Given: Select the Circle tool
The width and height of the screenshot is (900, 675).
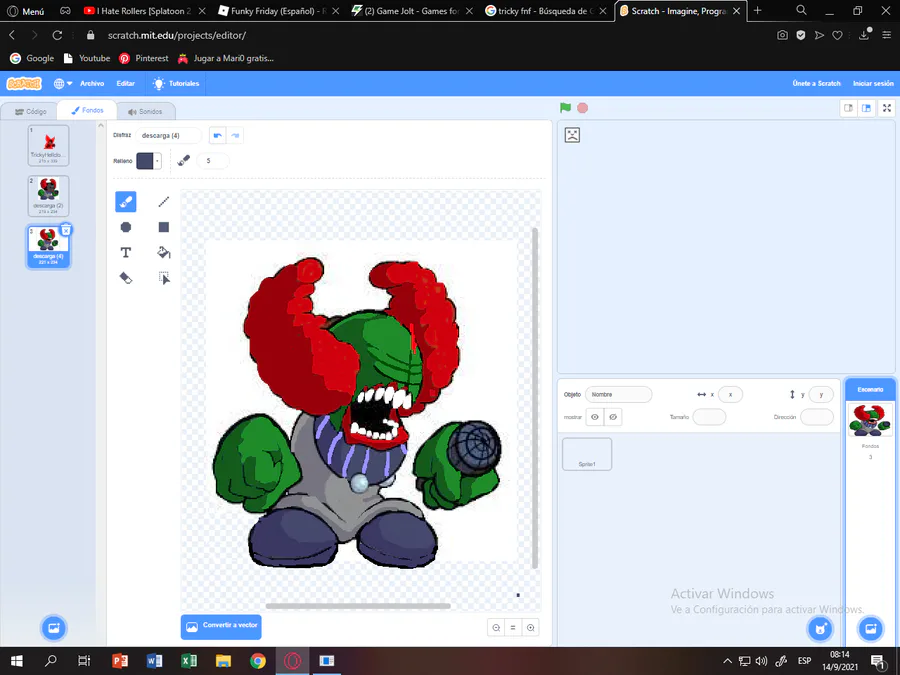Looking at the screenshot, I should click(126, 227).
